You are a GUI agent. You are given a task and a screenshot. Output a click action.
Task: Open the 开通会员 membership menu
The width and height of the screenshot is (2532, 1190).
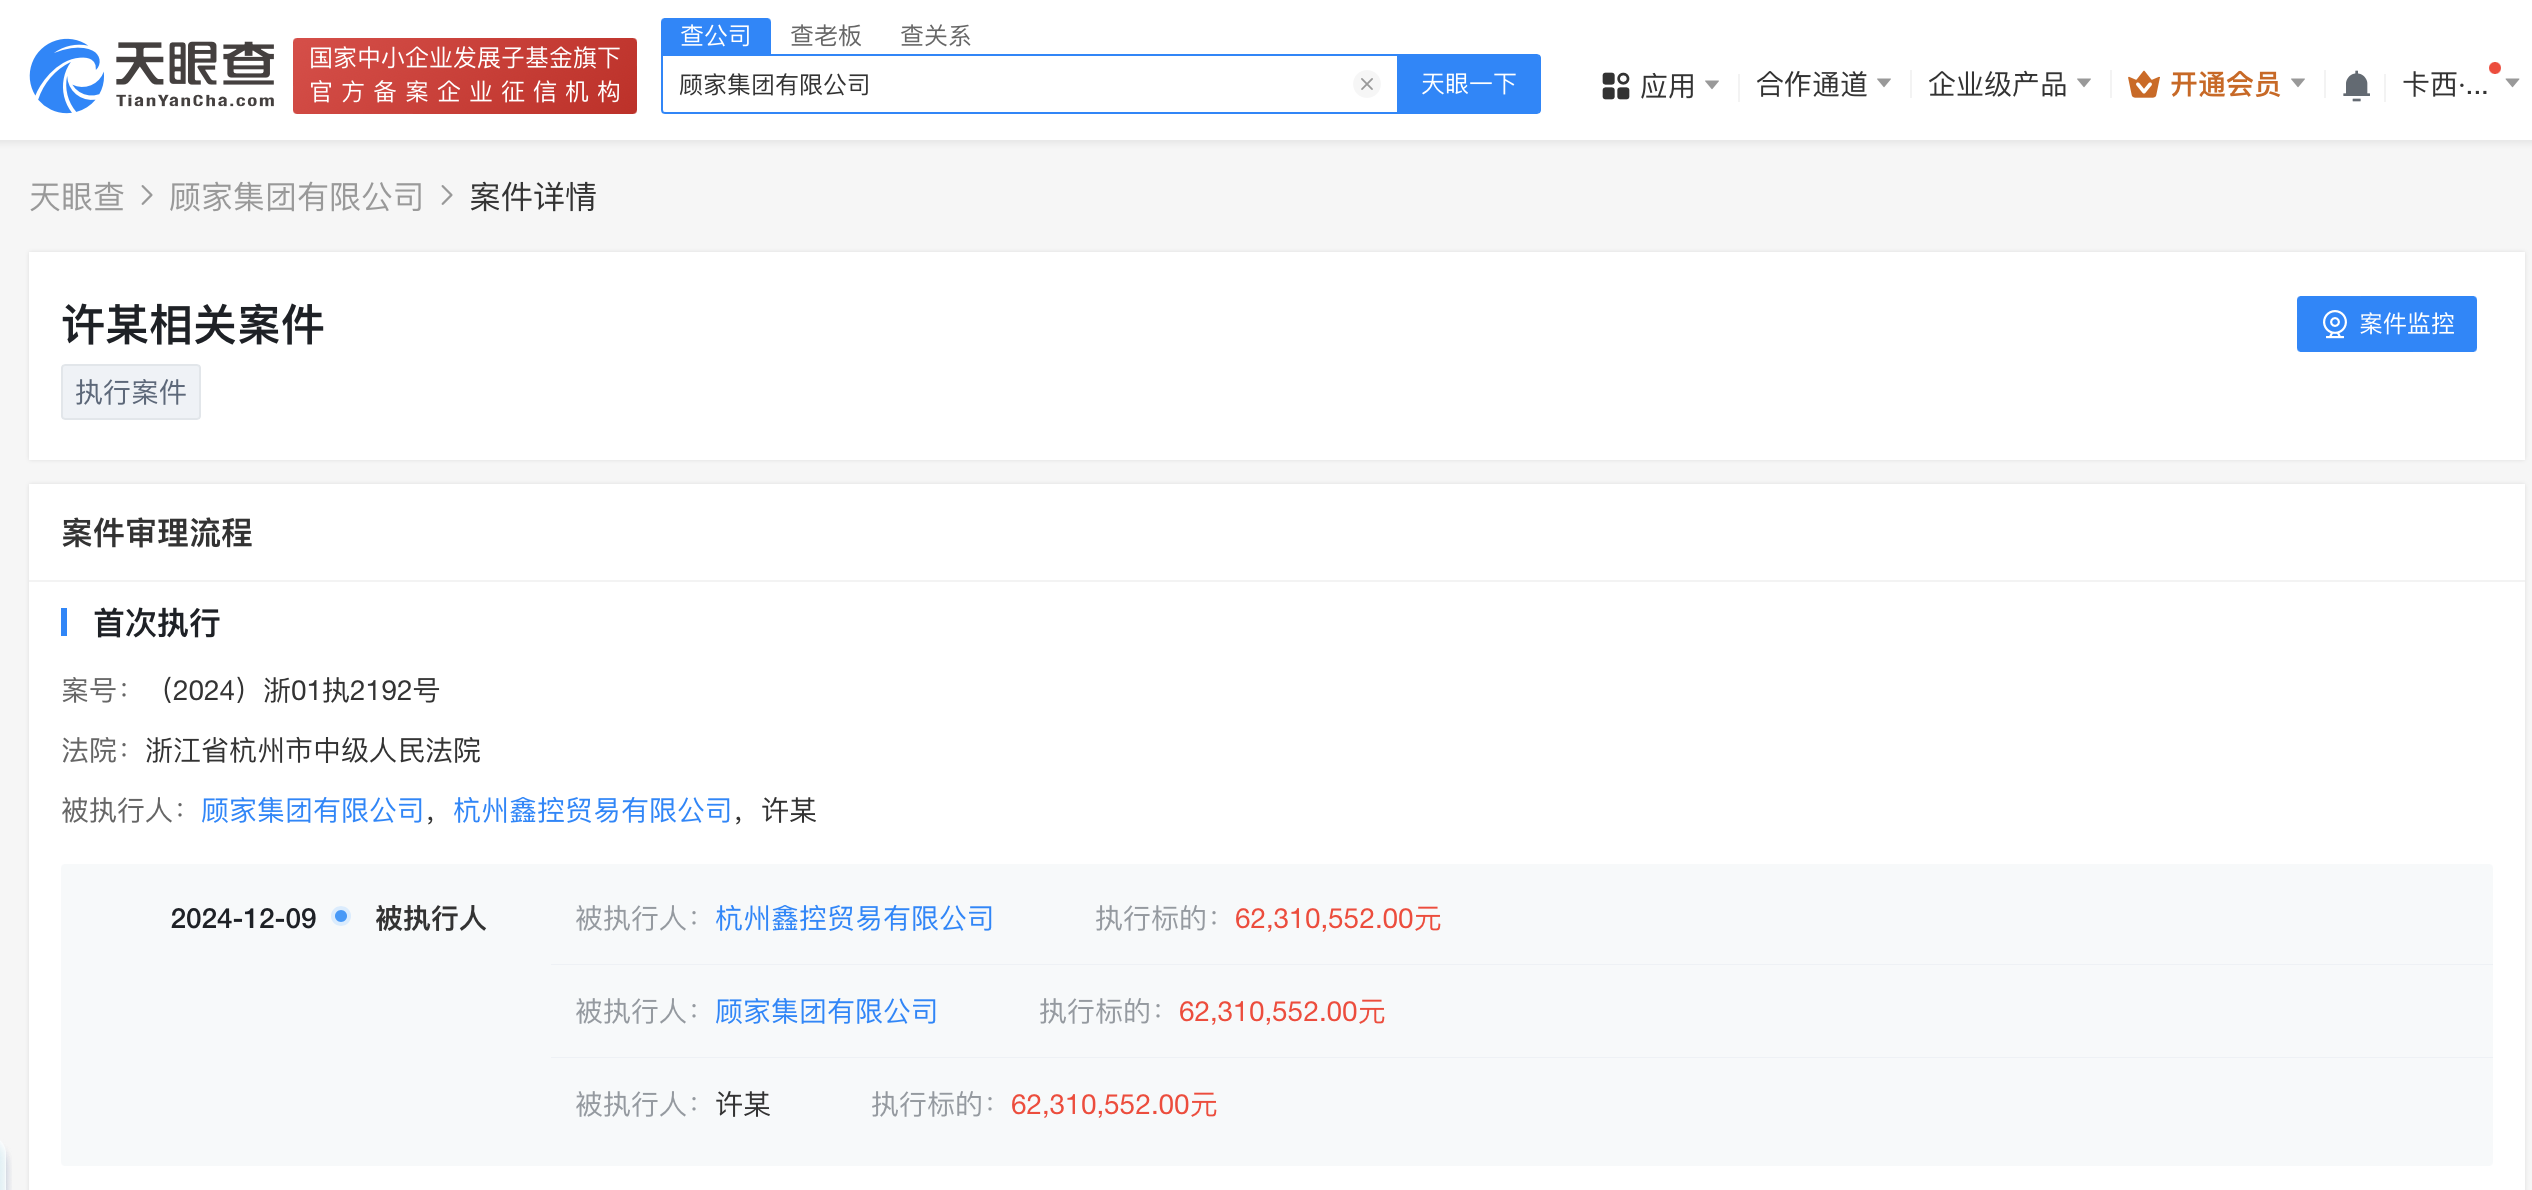point(2225,85)
